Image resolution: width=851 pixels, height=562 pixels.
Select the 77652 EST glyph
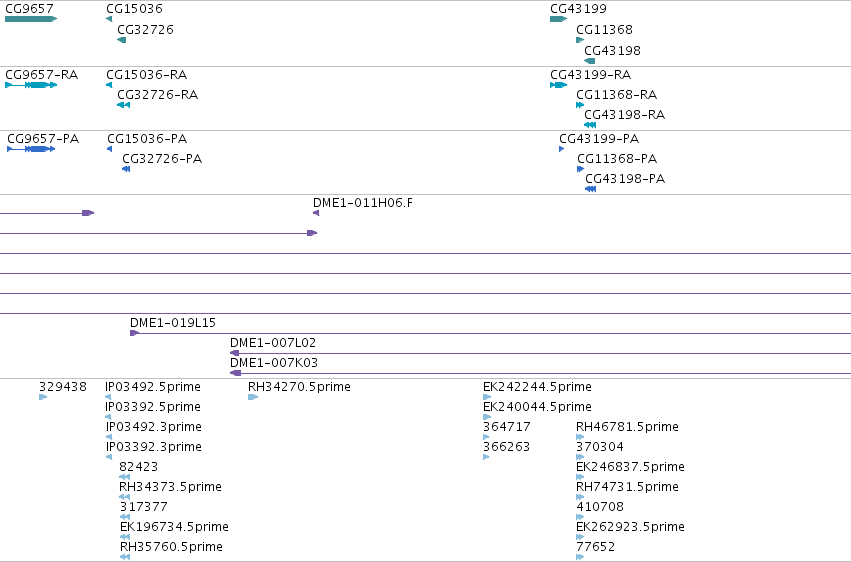click(580, 557)
